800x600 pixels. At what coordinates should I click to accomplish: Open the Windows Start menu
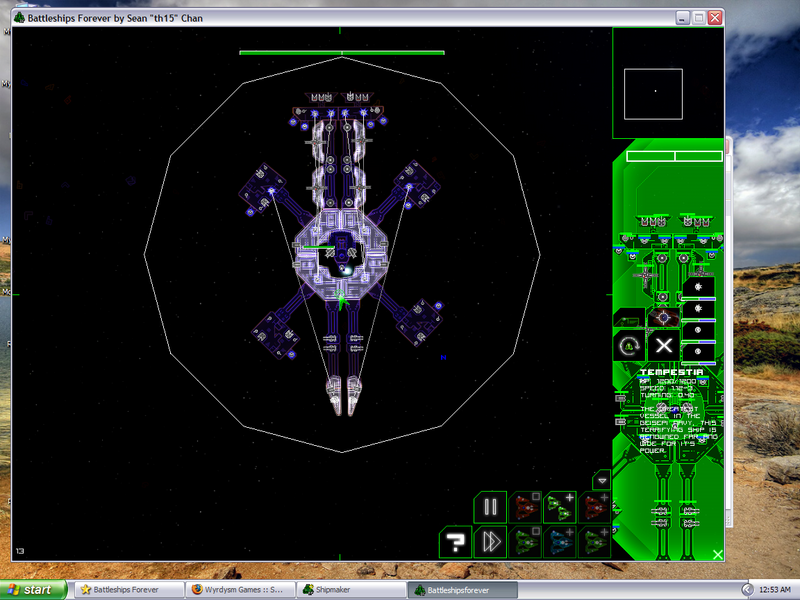(33, 590)
